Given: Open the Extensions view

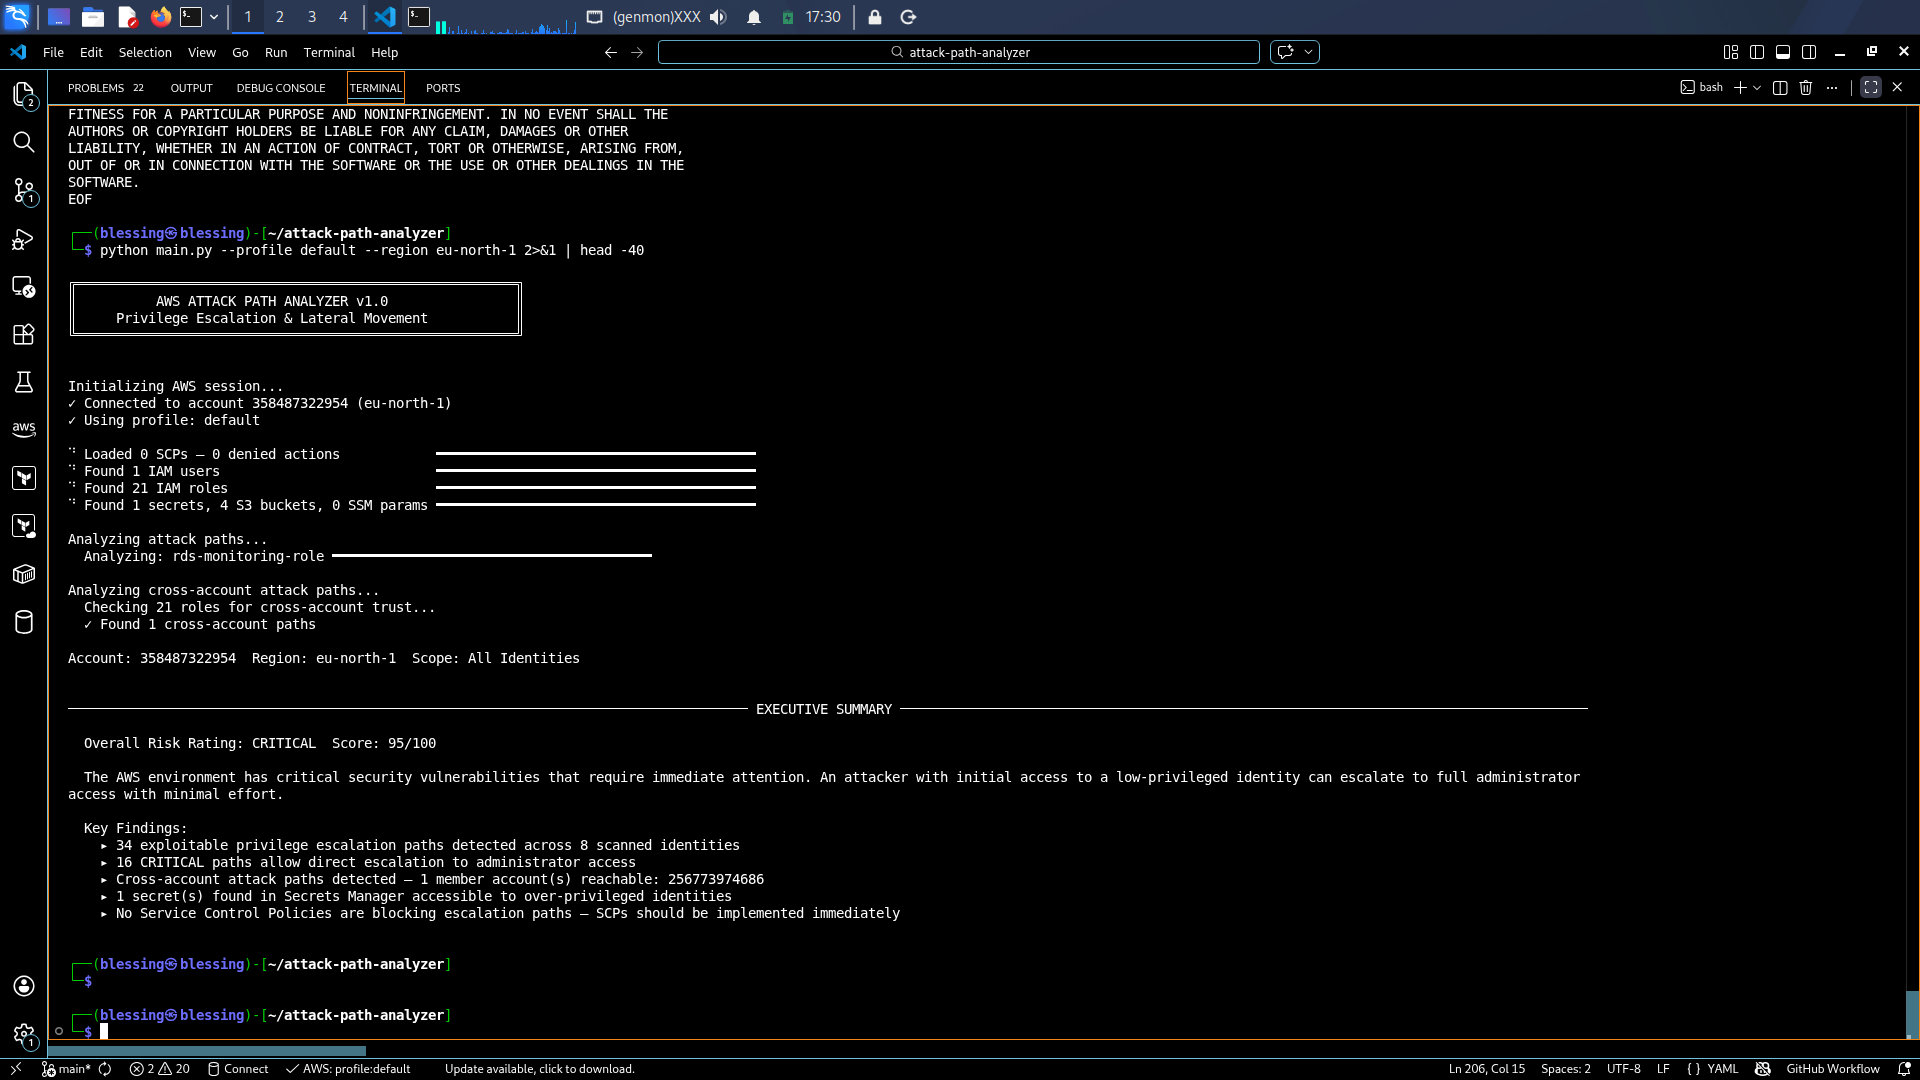Looking at the screenshot, I should tap(24, 334).
